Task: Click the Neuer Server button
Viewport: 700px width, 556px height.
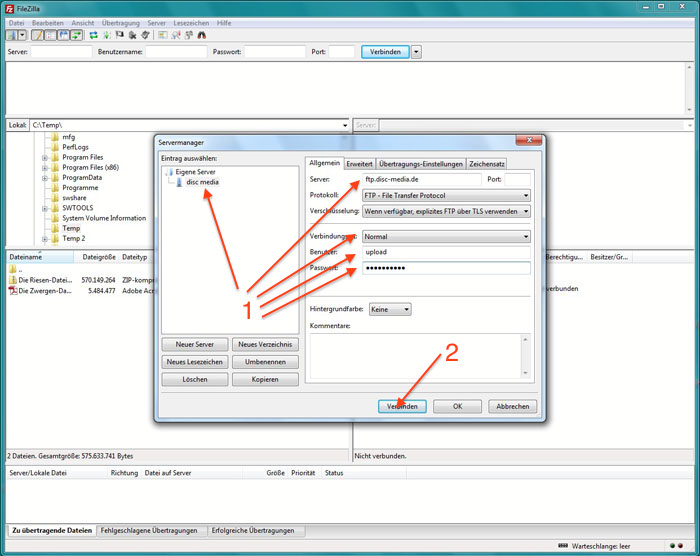Action: (x=195, y=344)
